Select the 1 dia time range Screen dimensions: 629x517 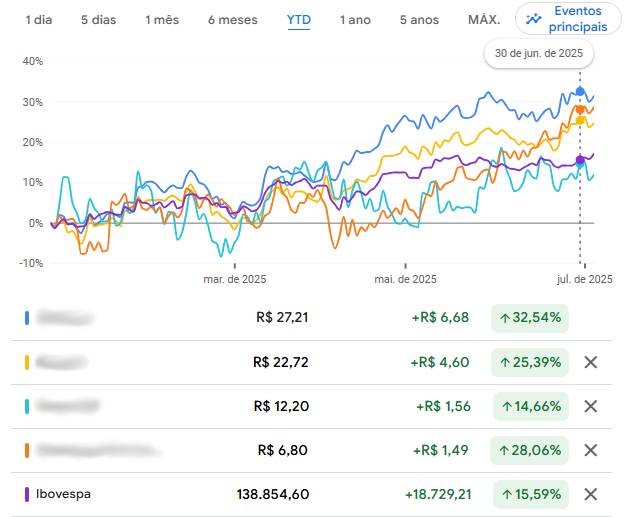39,20
